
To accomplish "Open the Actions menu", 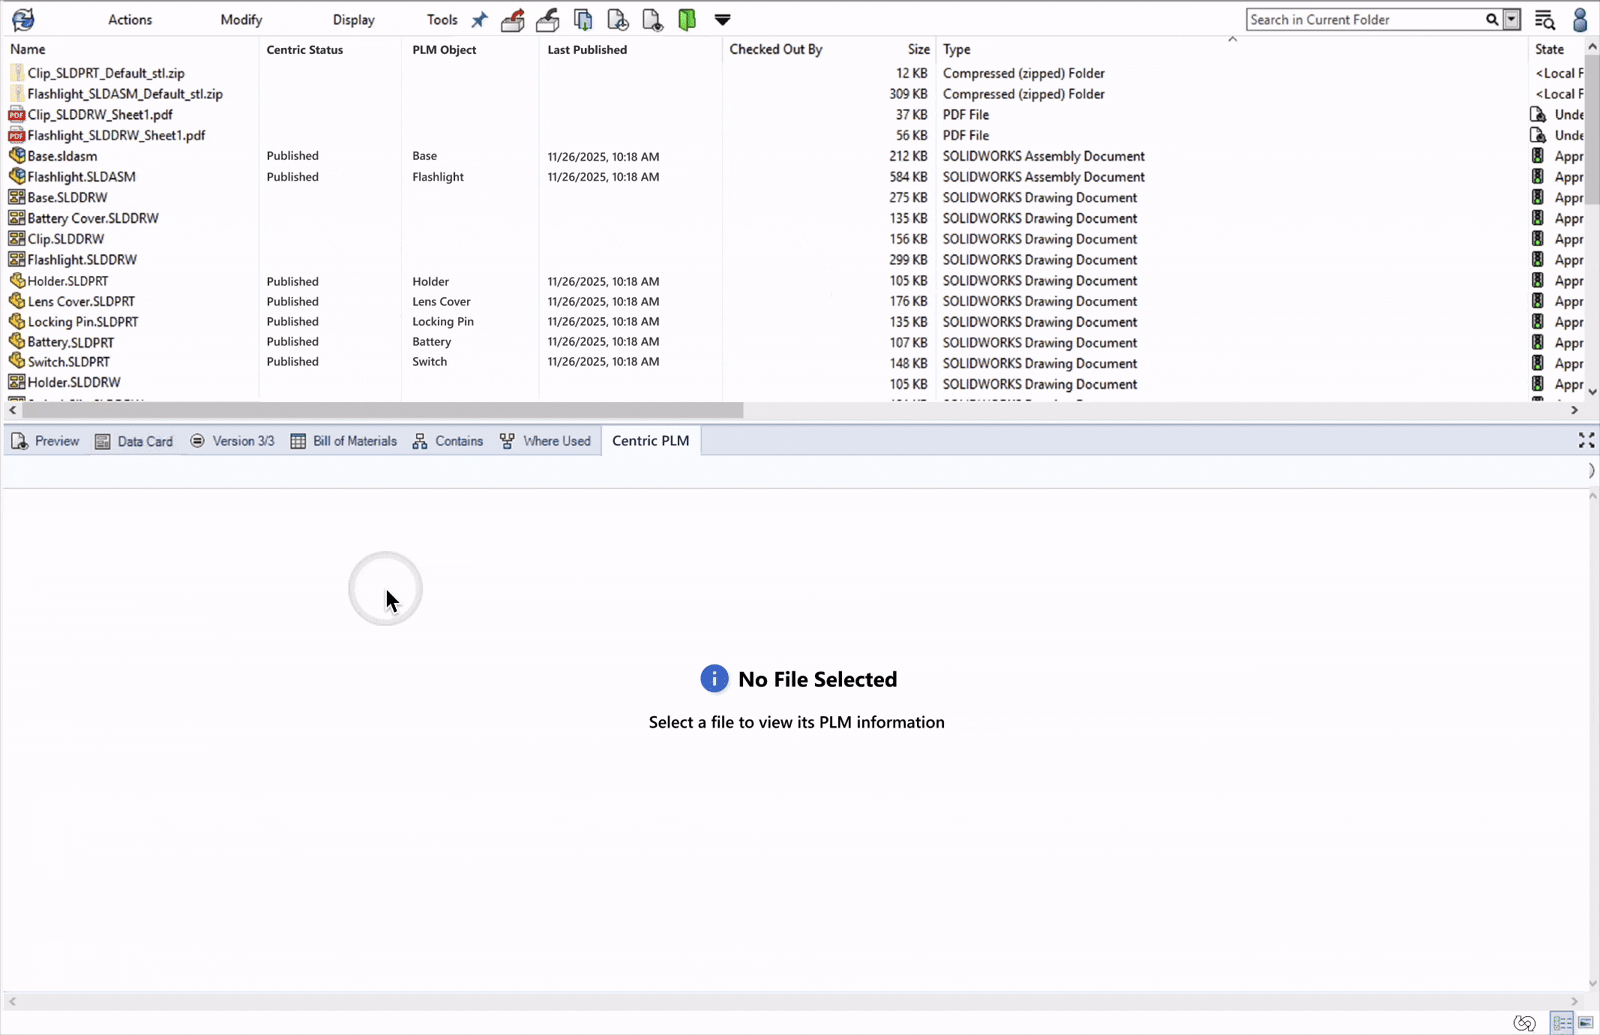I will pos(130,20).
